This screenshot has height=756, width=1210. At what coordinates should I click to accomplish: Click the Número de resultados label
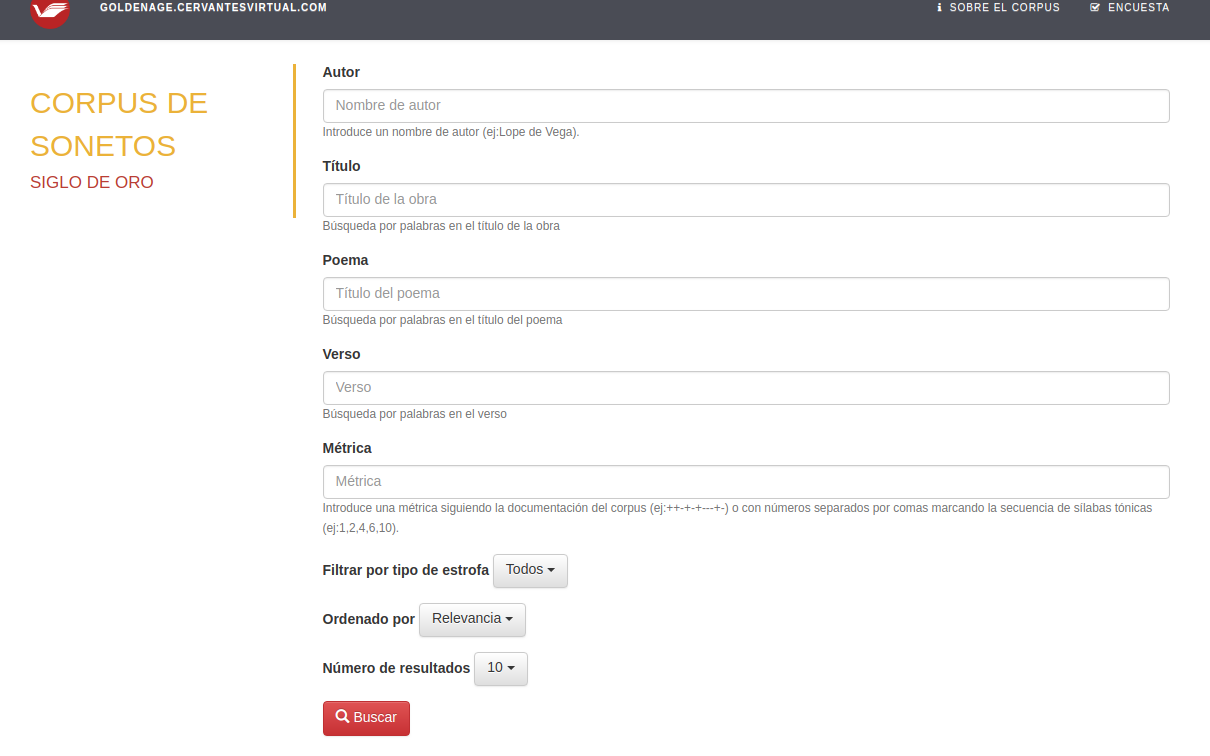pyautogui.click(x=396, y=668)
